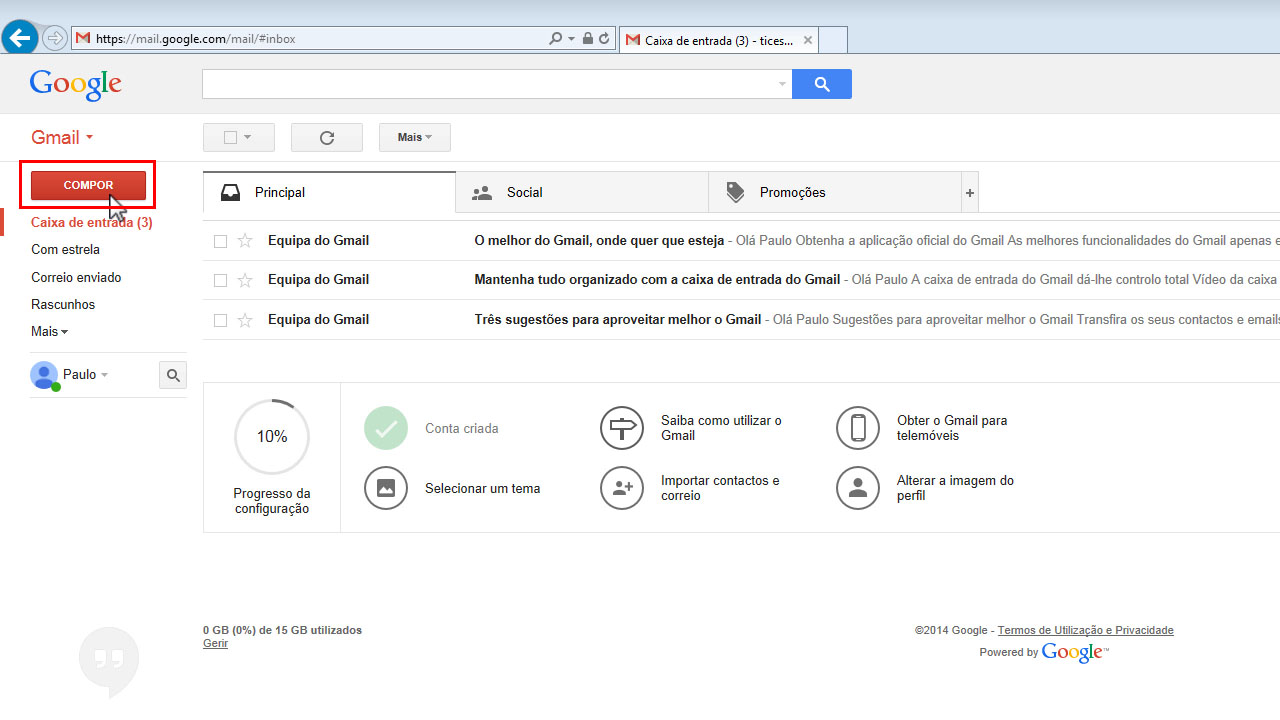This screenshot has height=720, width=1280.
Task: Star the 'O melhor do Gmail' email
Action: coord(245,240)
